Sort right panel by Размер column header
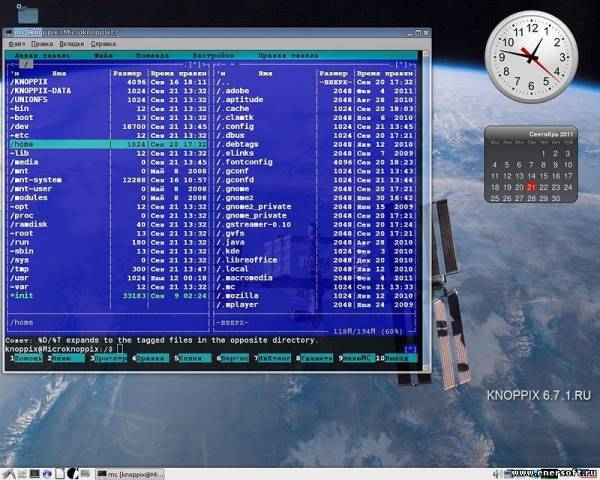 pyautogui.click(x=334, y=73)
